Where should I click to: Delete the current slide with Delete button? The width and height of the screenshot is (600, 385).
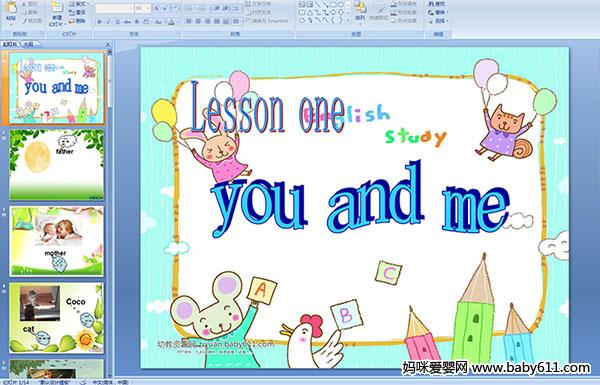(x=77, y=21)
